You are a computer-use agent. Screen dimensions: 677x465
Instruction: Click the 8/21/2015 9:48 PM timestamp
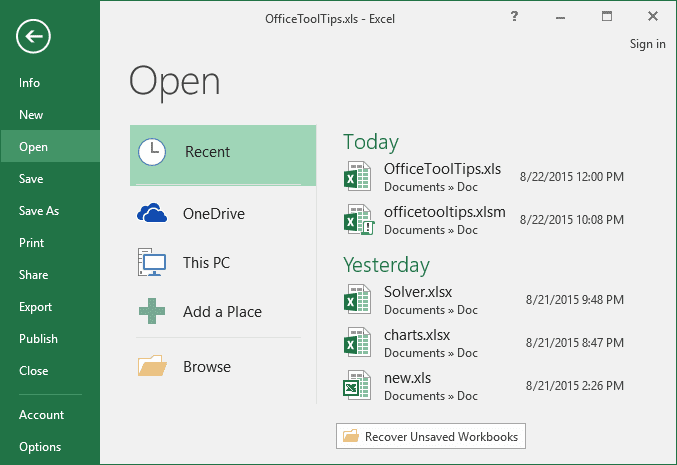click(x=575, y=300)
